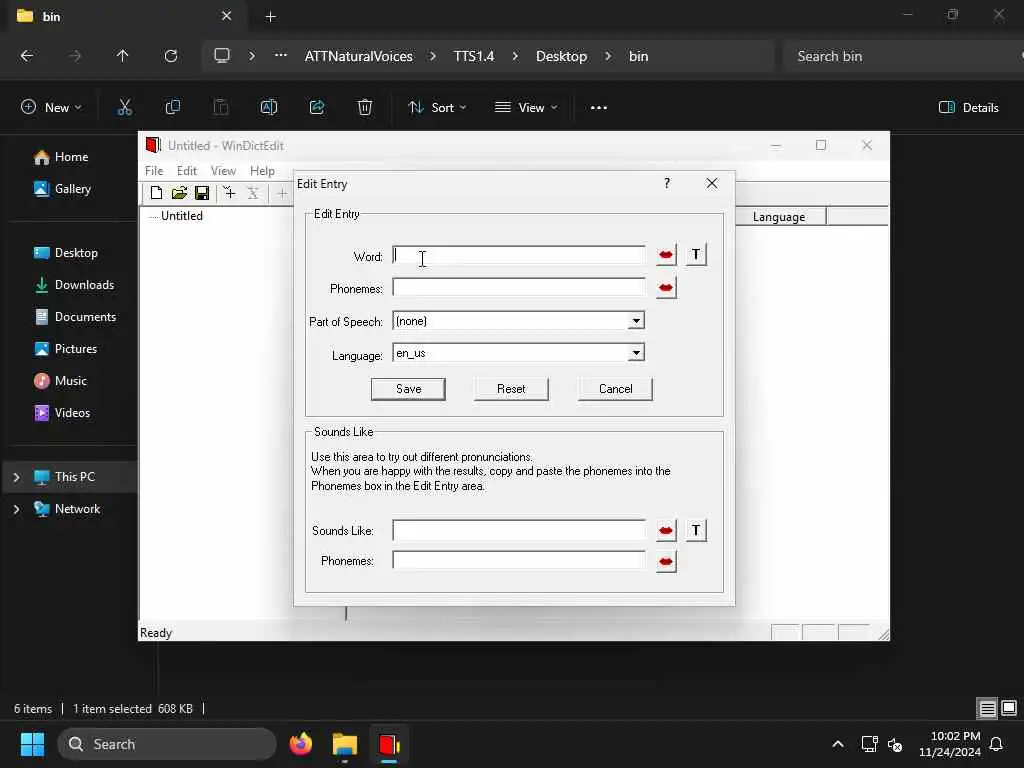Image resolution: width=1024 pixels, height=768 pixels.
Task: Open the View menu in WinDictEdit
Action: point(223,170)
